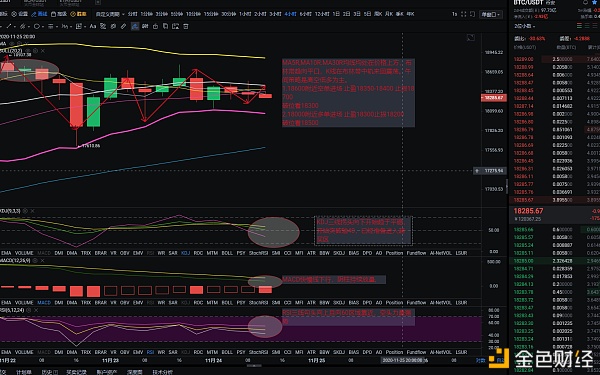The image size is (600, 375).
Task: Select the ellipse shape drawing tool
Action: click(x=37, y=26)
